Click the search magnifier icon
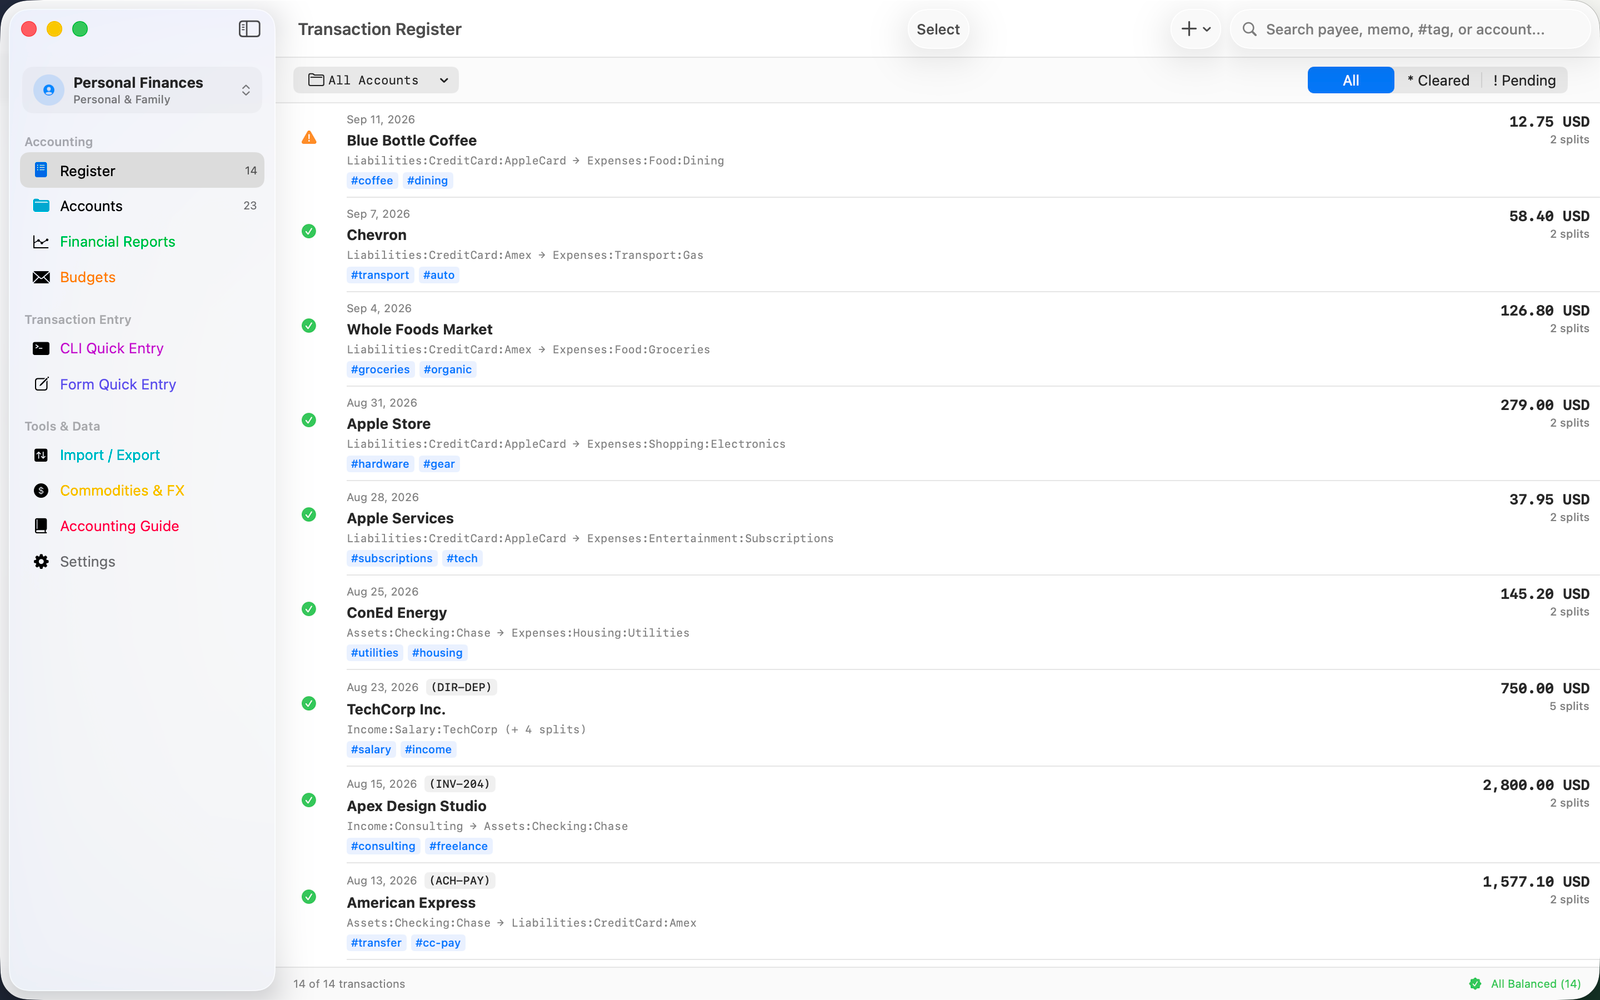Screen dimensions: 1600x1000 tap(1250, 29)
